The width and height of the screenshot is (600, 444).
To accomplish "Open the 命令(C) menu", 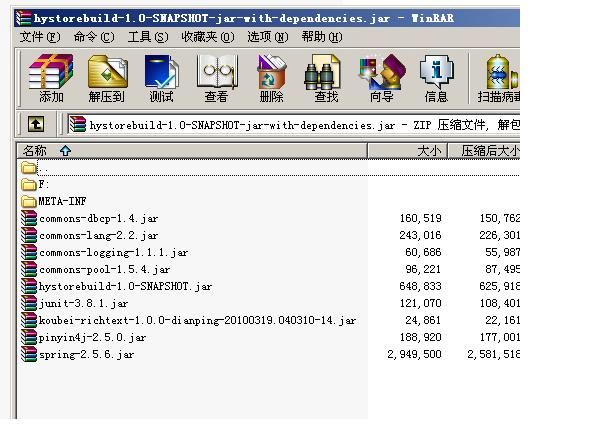I will (x=94, y=37).
